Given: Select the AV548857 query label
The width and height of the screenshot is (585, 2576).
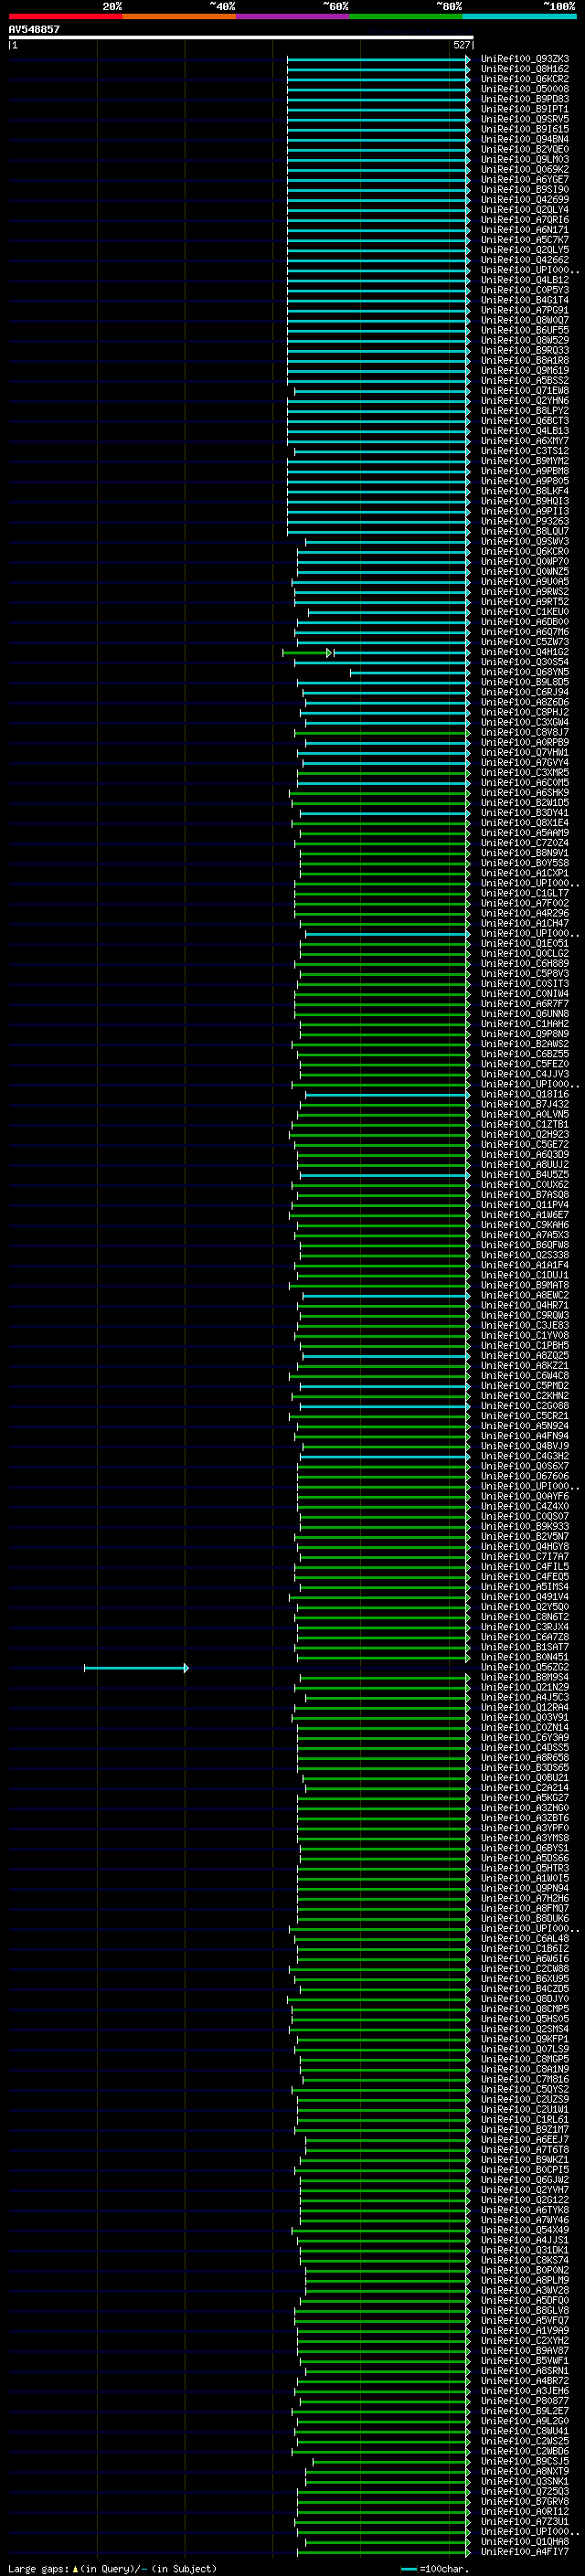Looking at the screenshot, I should pyautogui.click(x=34, y=30).
